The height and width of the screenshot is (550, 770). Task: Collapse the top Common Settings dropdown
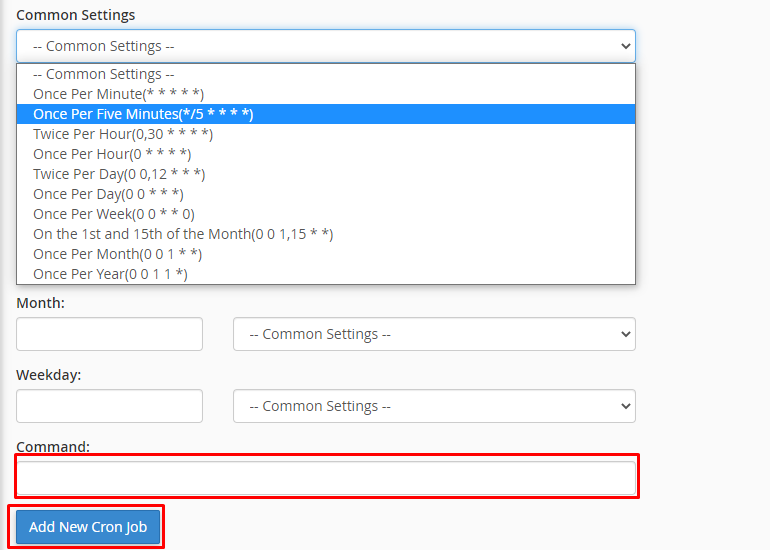325,46
